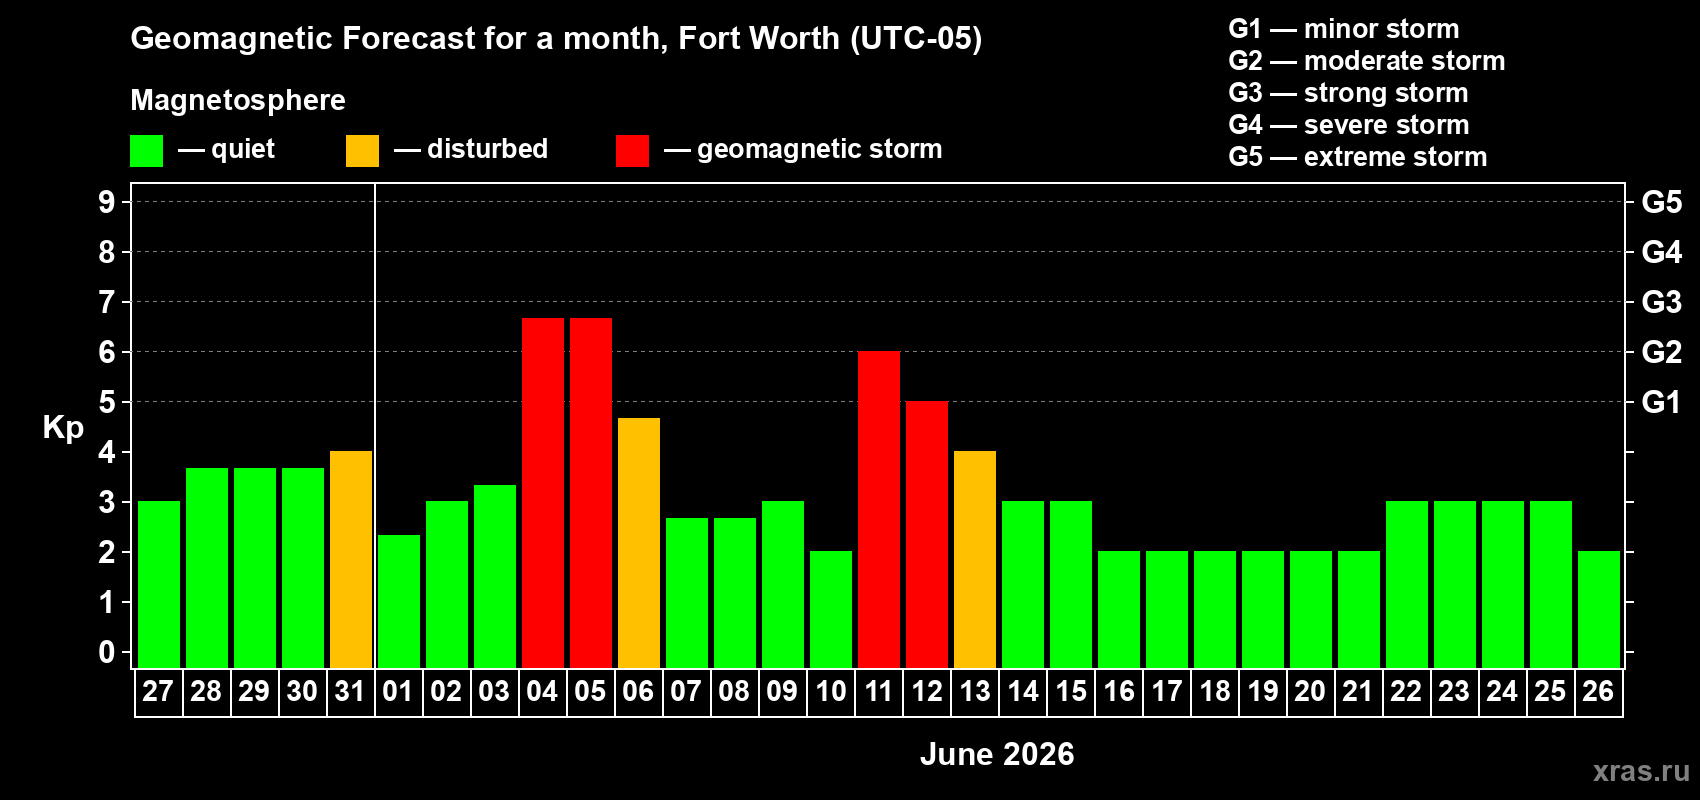Viewport: 1700px width, 800px height.
Task: Click date label 20 on the axis
Action: click(x=1310, y=691)
